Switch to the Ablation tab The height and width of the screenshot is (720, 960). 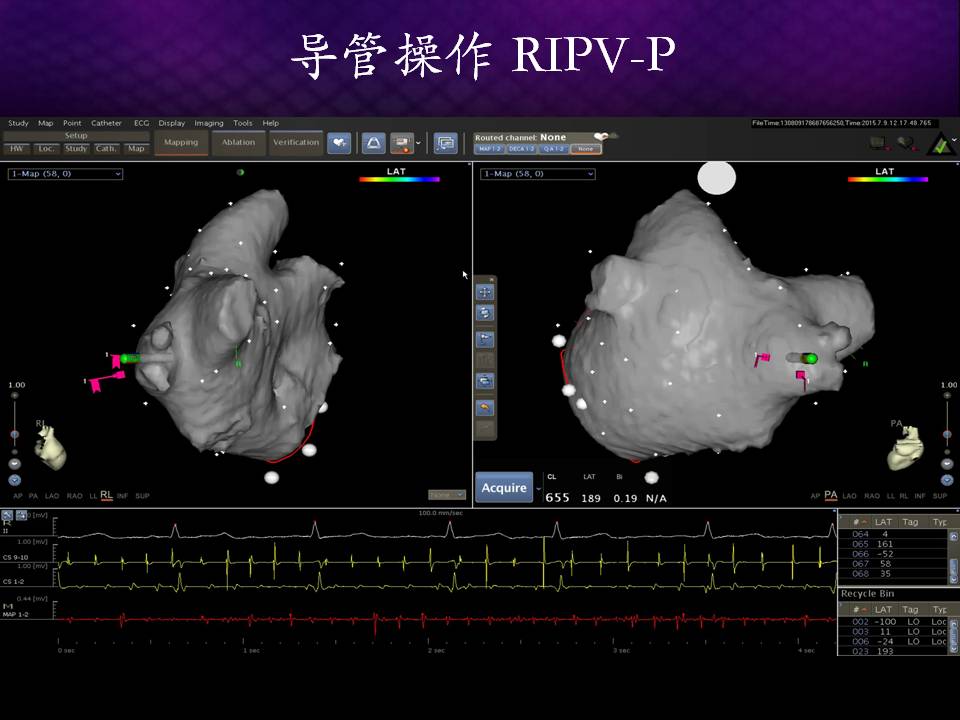238,142
